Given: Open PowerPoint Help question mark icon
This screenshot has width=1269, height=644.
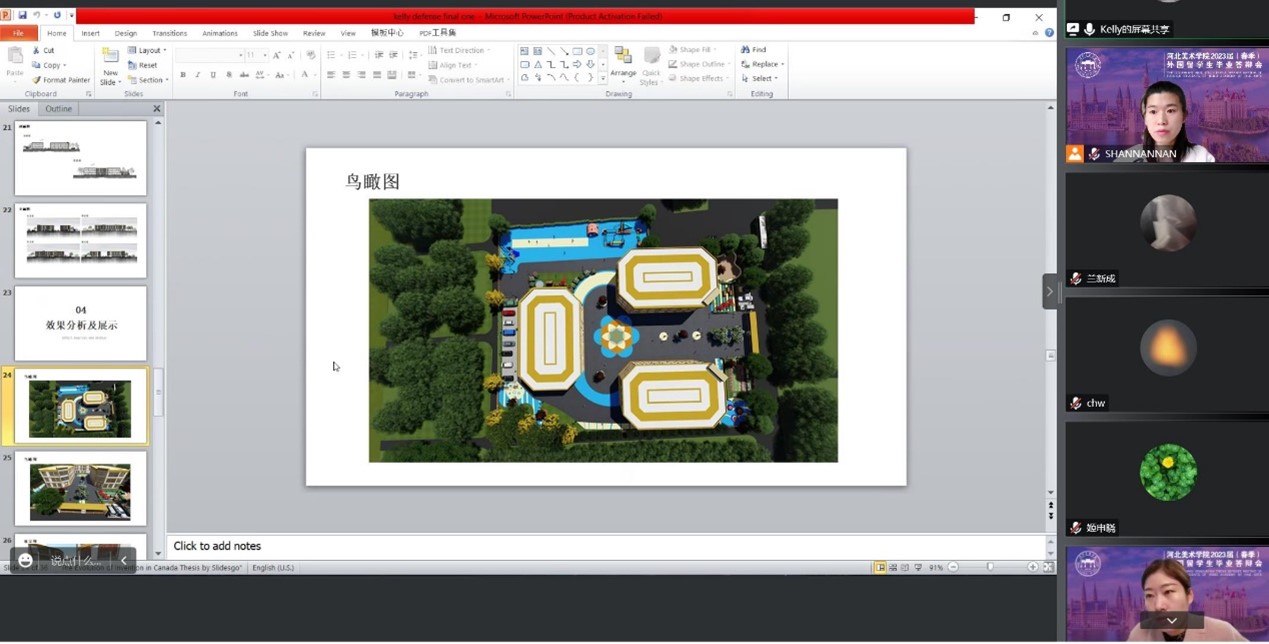Looking at the screenshot, I should 1049,33.
